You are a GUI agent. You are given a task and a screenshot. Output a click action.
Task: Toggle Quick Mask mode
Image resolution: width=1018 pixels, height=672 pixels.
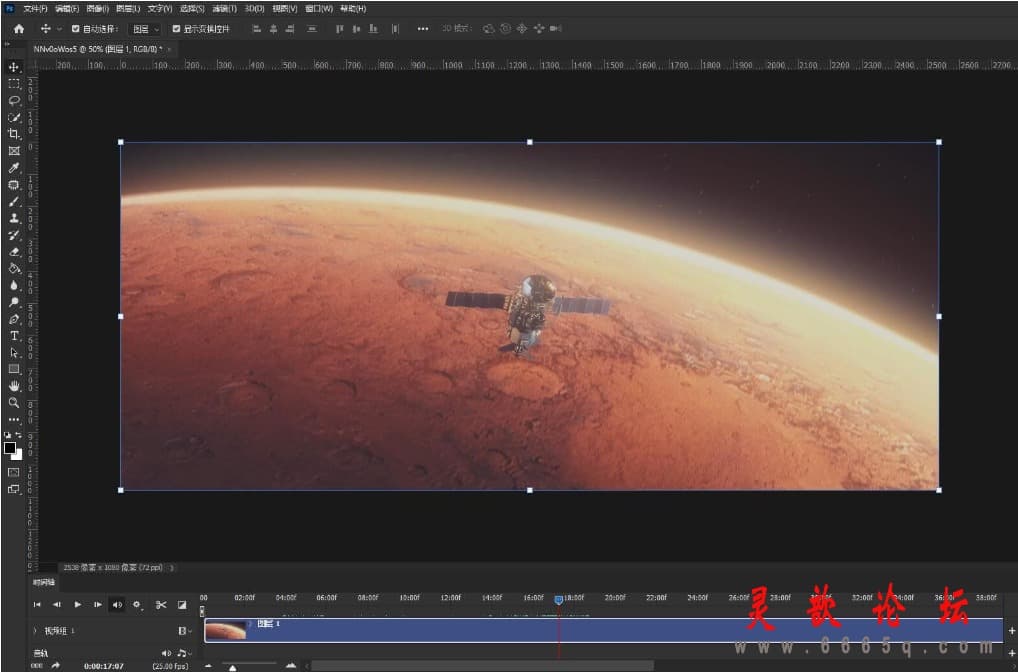pos(14,472)
